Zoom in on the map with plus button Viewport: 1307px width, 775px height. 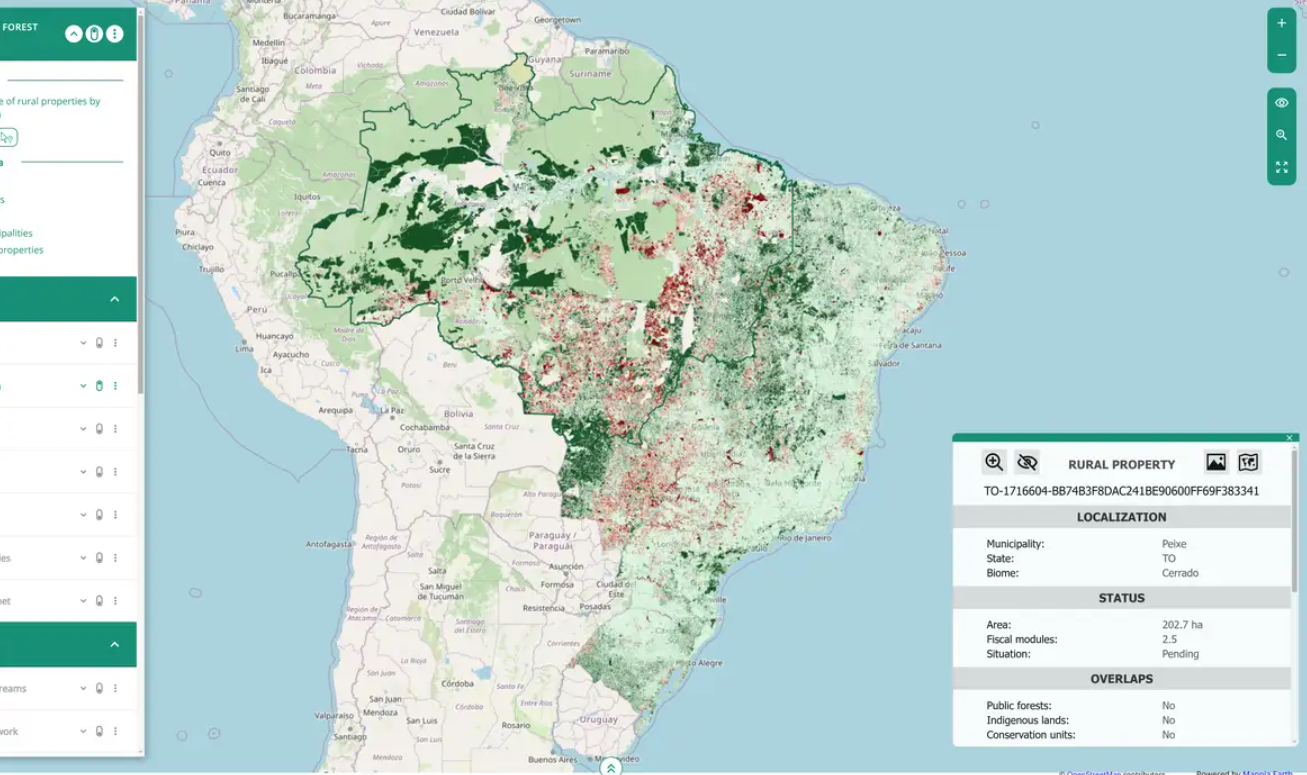pos(1281,23)
